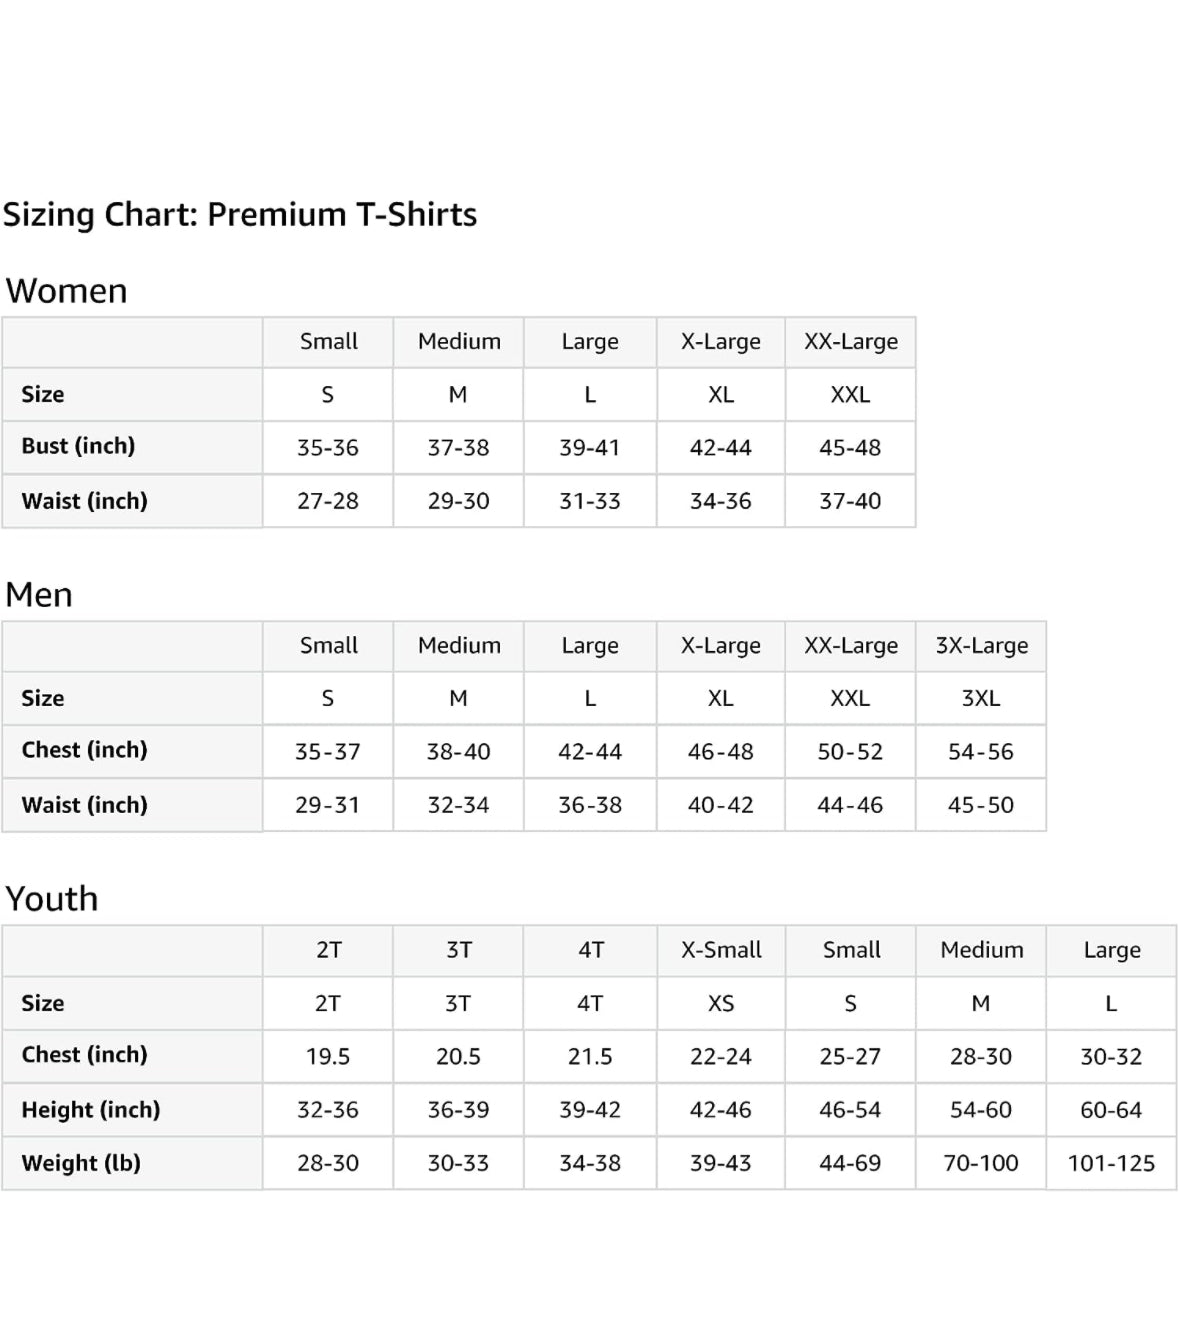
Task: Select the Youth X-Small column header
Action: pyautogui.click(x=721, y=950)
